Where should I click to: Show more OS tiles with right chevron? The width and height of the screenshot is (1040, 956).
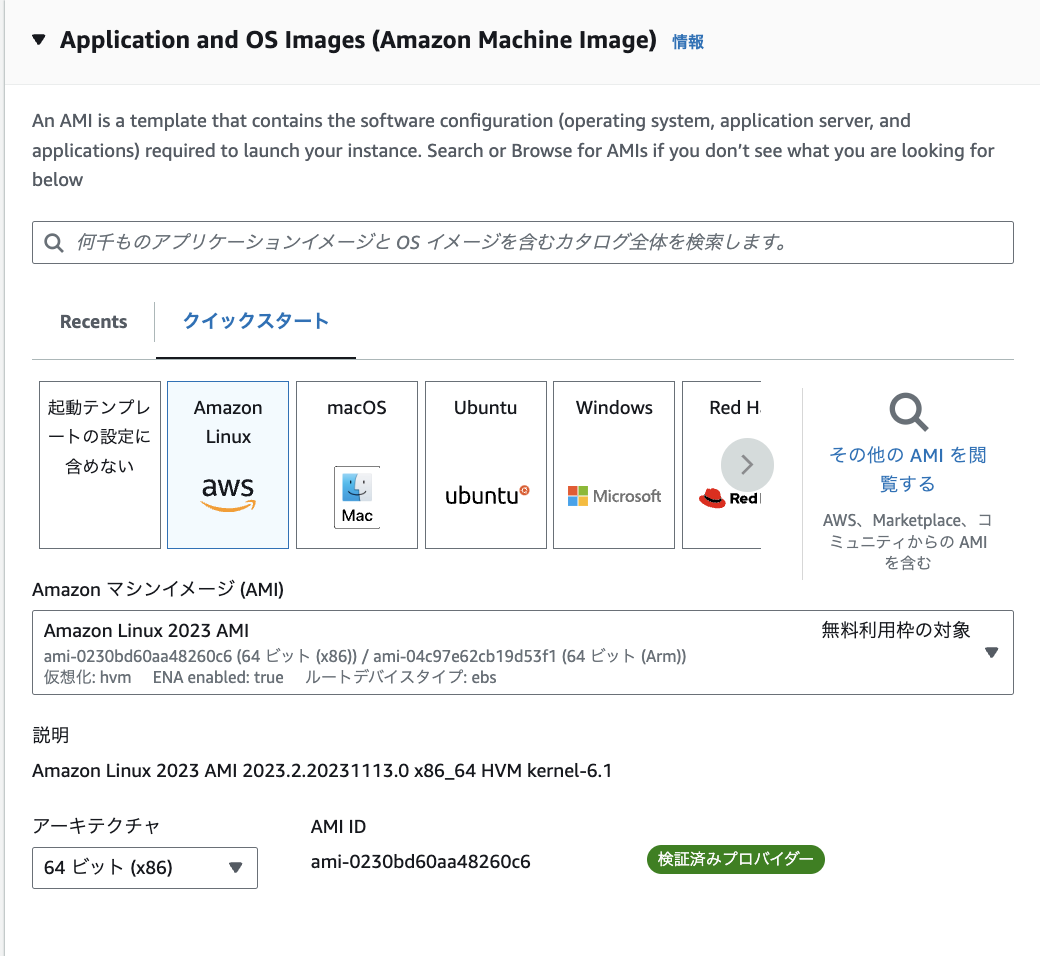click(x=748, y=465)
